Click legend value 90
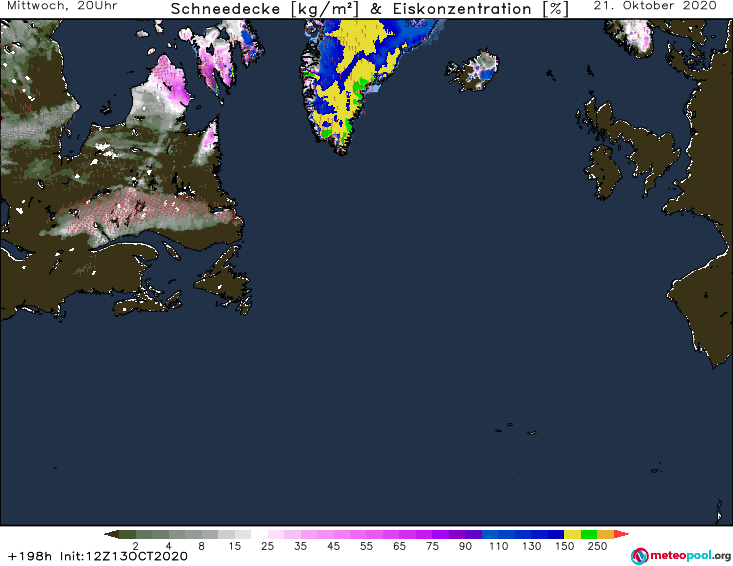 [x=465, y=546]
